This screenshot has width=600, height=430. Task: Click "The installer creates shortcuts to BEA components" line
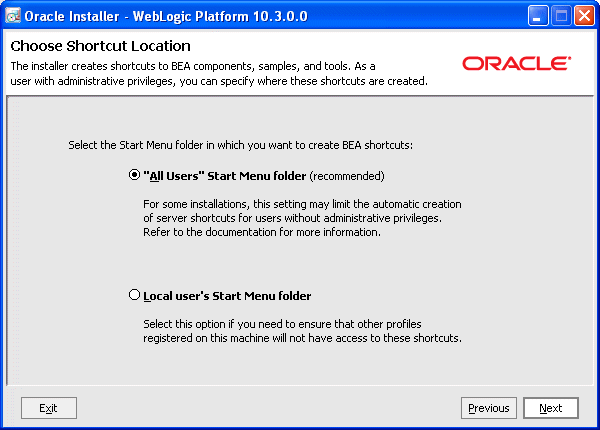(193, 66)
